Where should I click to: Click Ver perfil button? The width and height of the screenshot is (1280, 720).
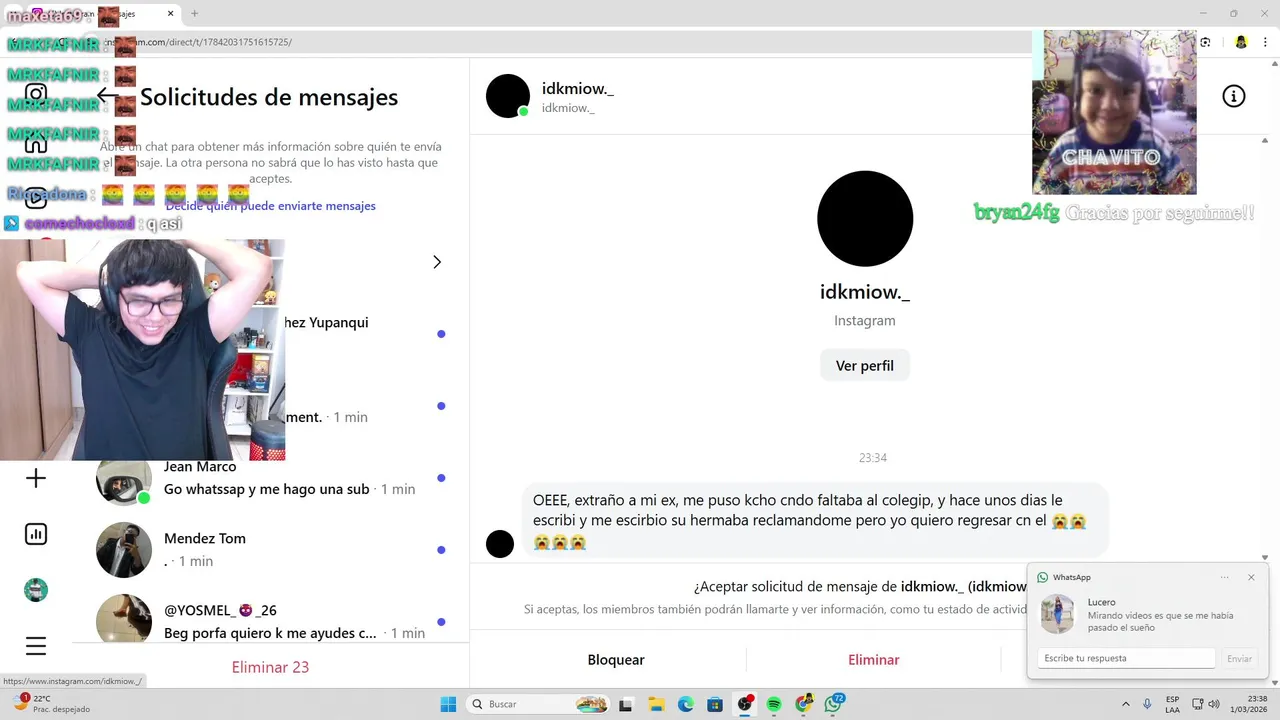point(865,366)
